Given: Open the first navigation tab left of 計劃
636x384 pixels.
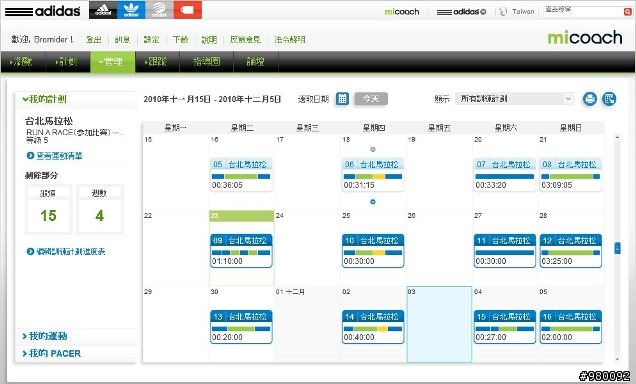Looking at the screenshot, I should coord(23,62).
